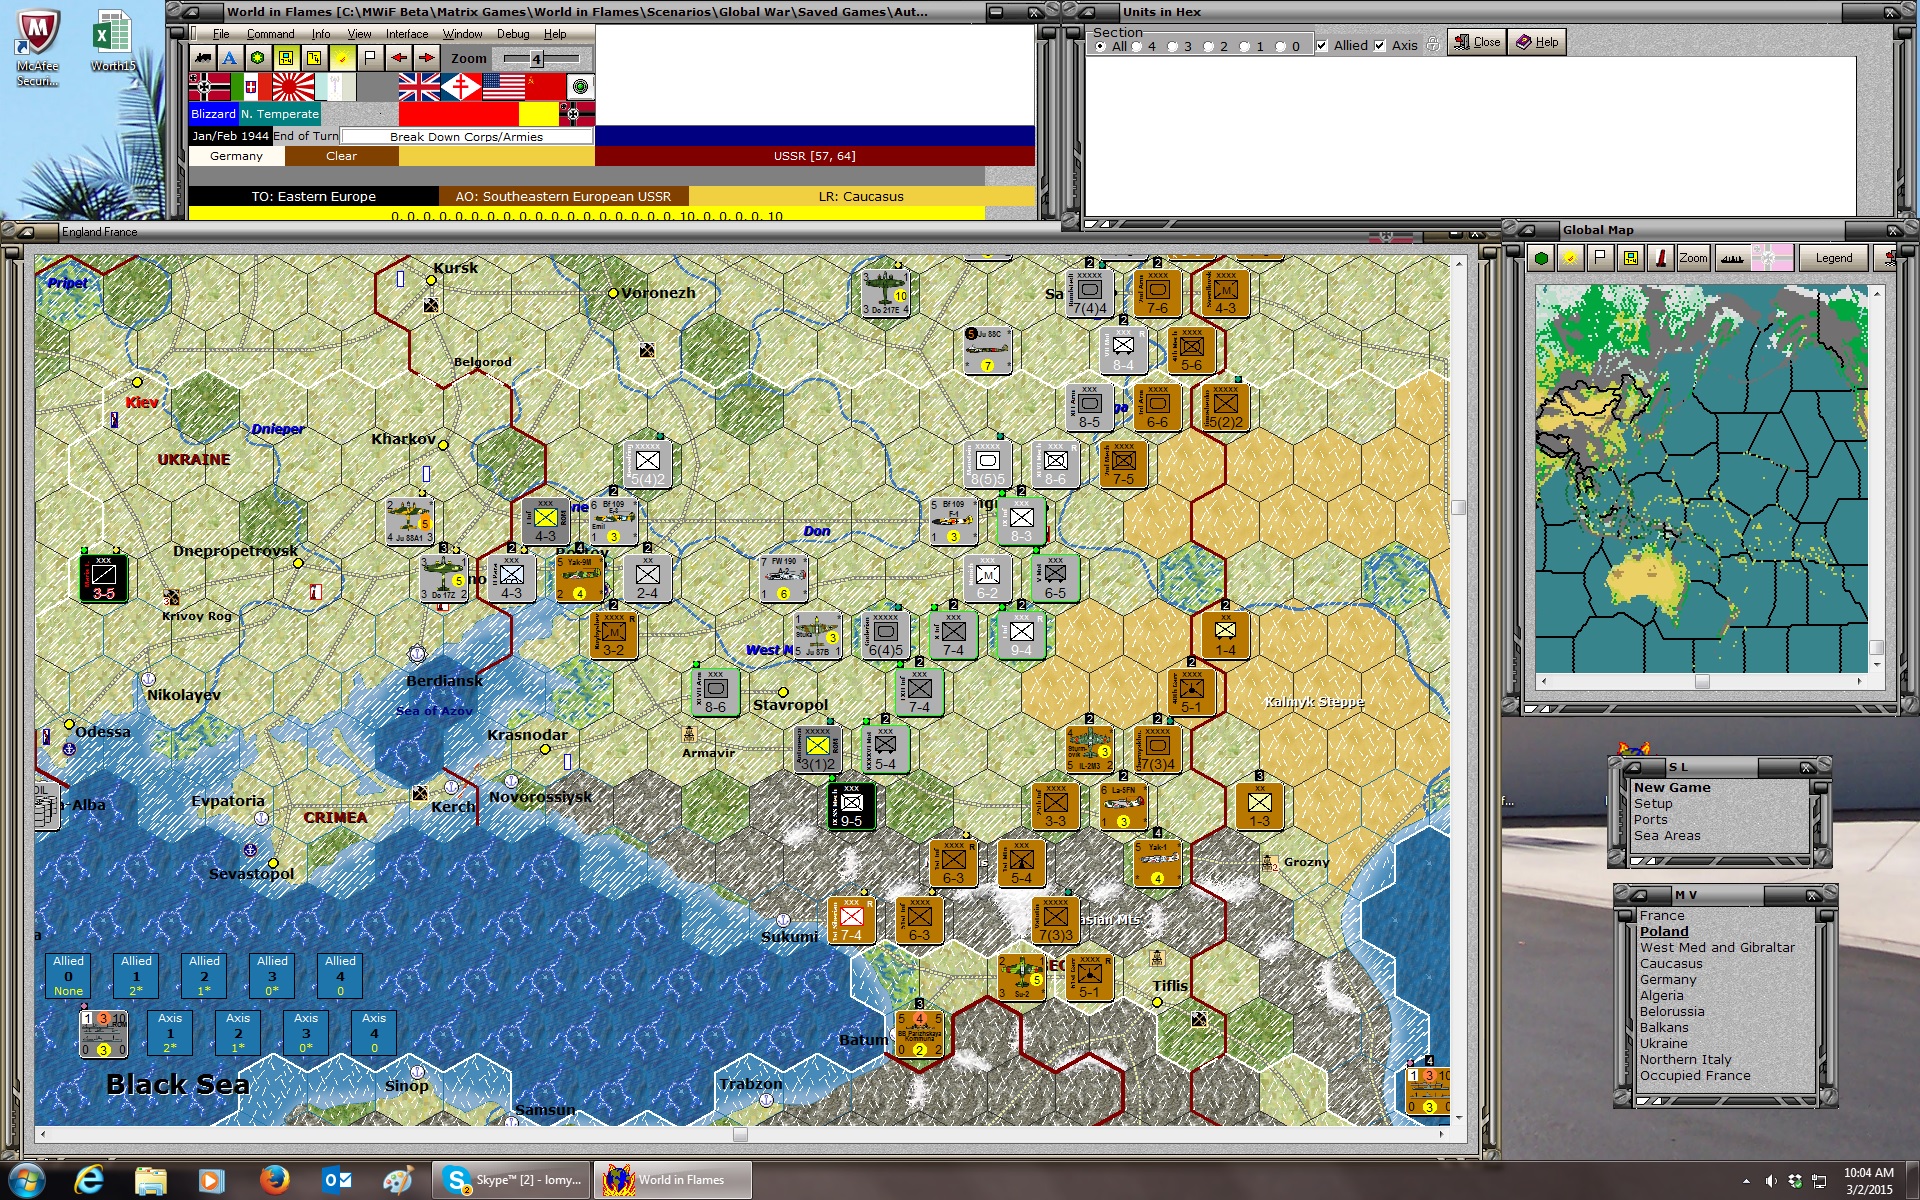
Task: Click the white flag toolbar icon
Action: pyautogui.click(x=370, y=58)
